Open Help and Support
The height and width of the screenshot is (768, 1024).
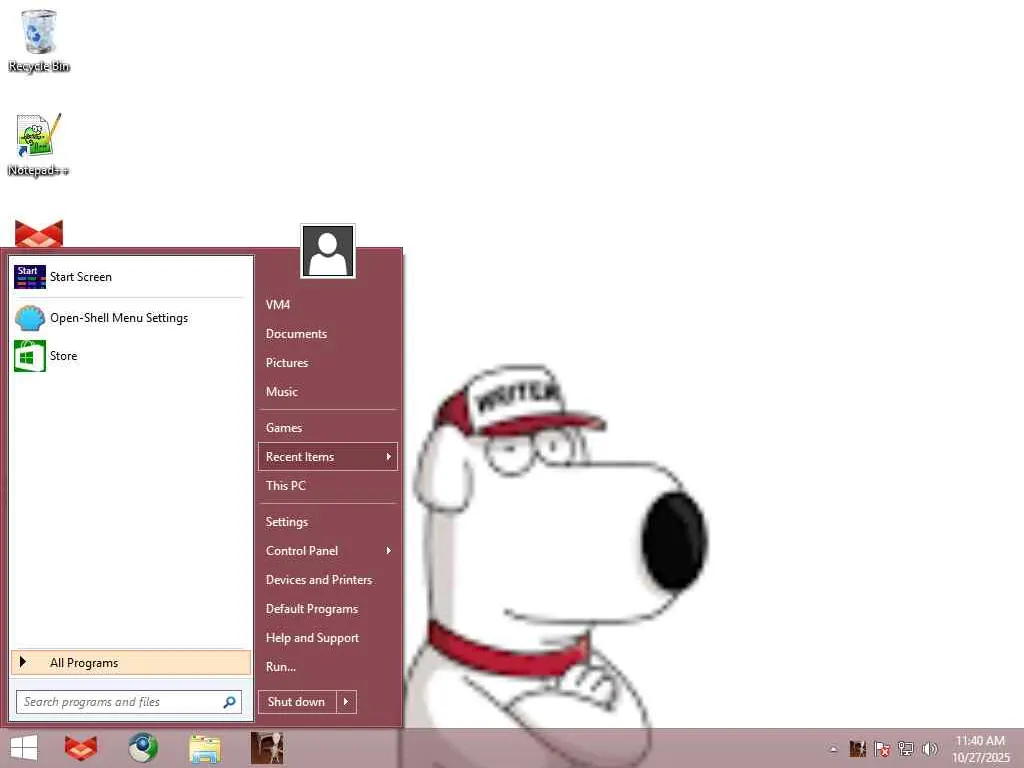pyautogui.click(x=328, y=638)
